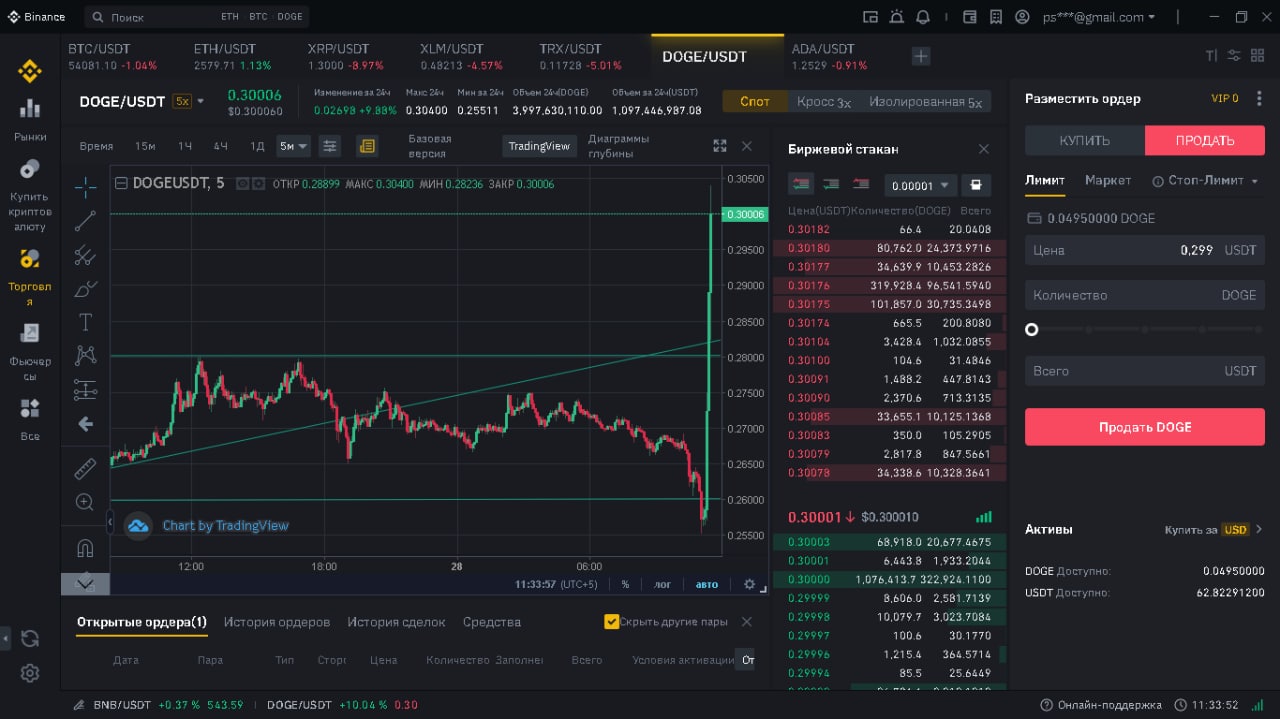The height and width of the screenshot is (719, 1280).
Task: Collapse the DOGEUSDT chart legend
Action: click(122, 183)
